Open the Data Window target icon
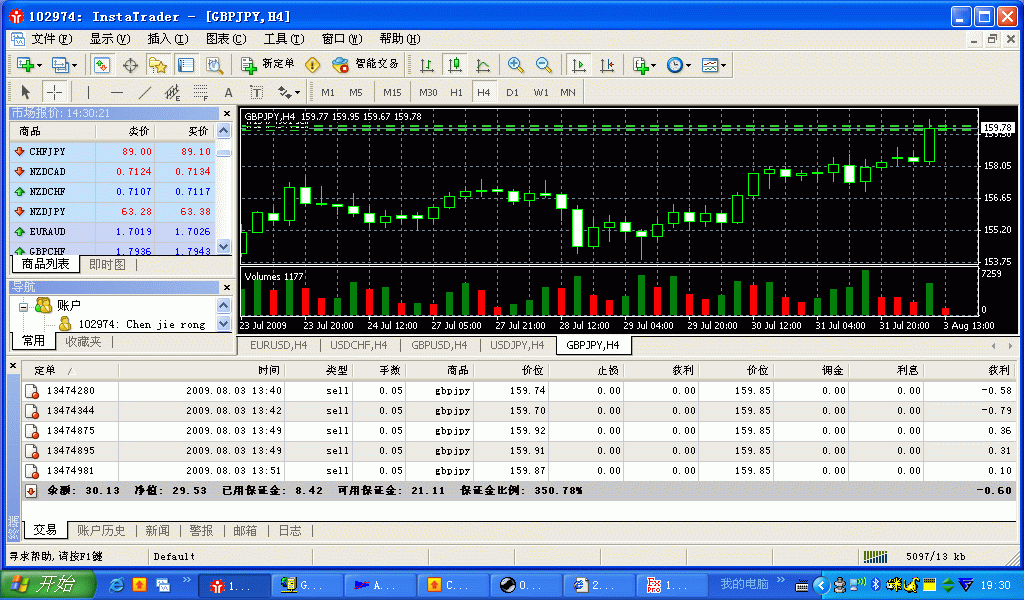 coord(130,65)
